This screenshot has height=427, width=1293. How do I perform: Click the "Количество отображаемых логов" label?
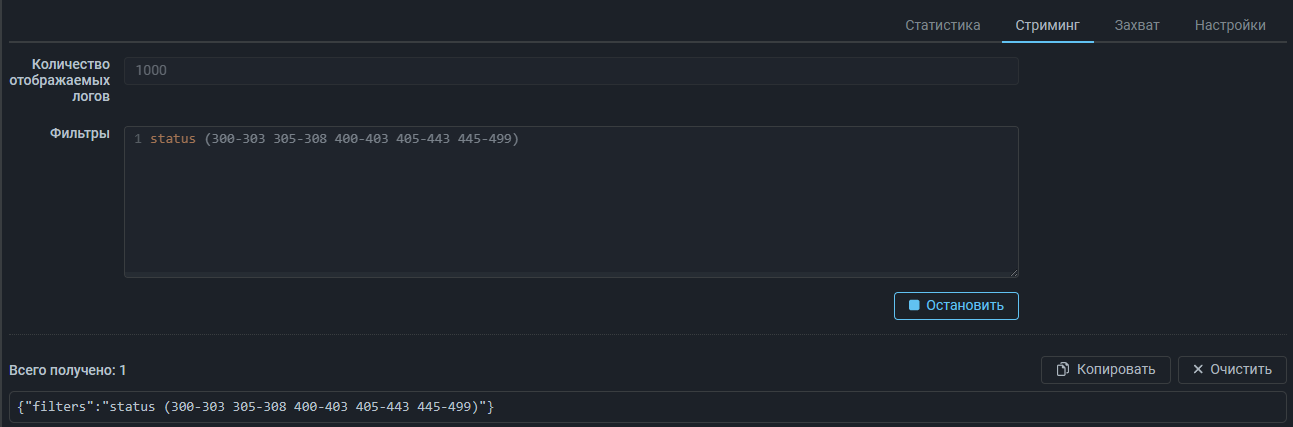[x=70, y=80]
